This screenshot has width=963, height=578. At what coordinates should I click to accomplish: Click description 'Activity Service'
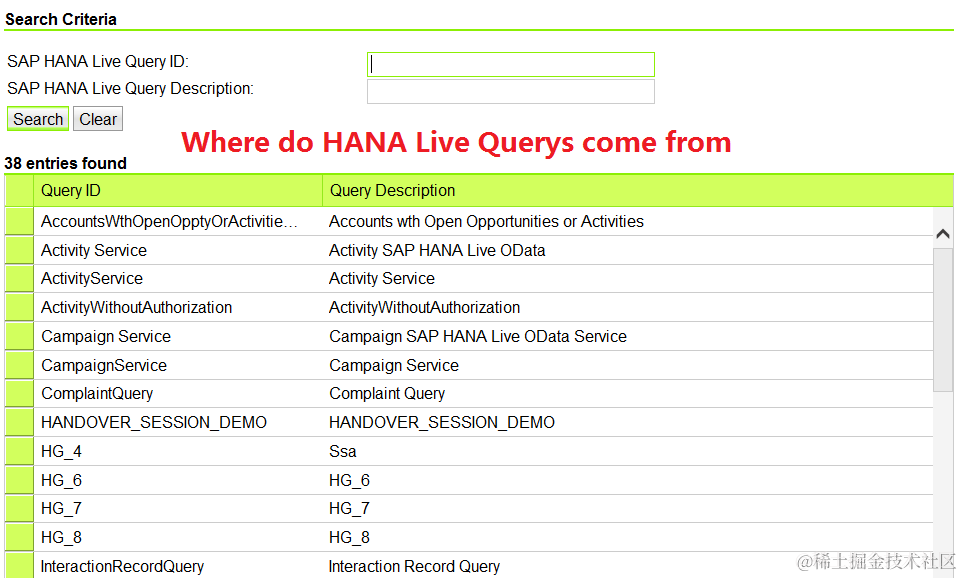click(x=382, y=278)
